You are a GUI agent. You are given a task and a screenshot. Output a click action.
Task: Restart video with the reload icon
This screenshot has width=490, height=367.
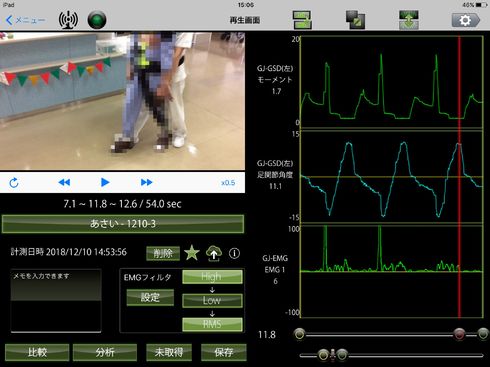coord(14,183)
